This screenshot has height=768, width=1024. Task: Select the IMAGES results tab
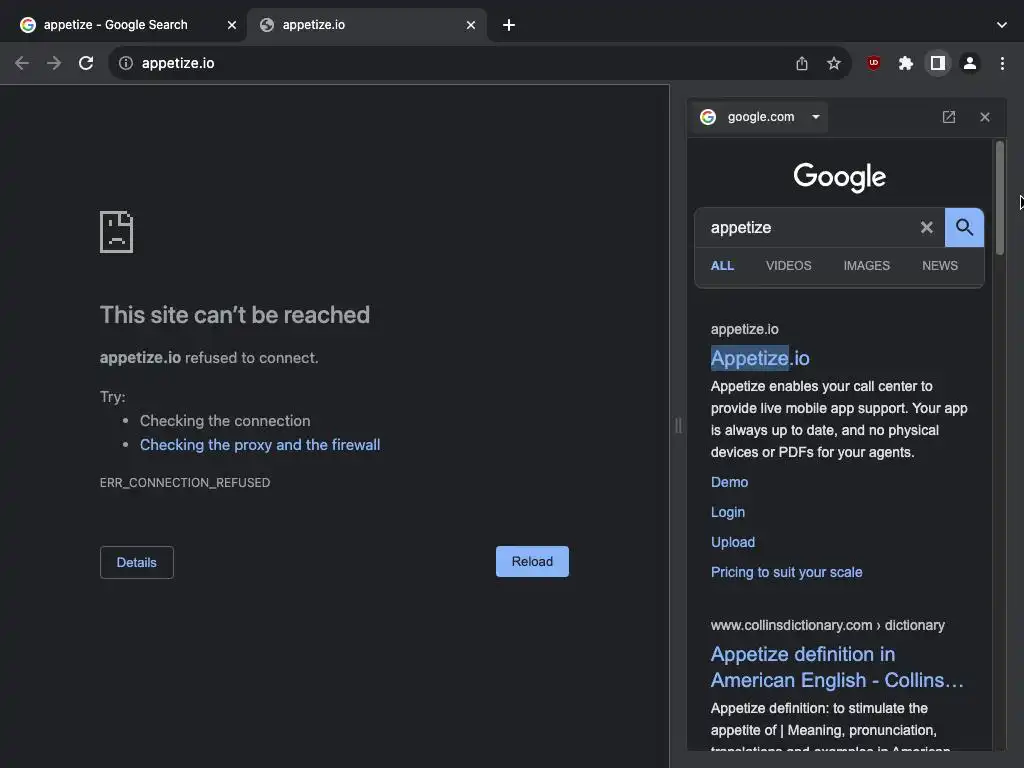867,266
